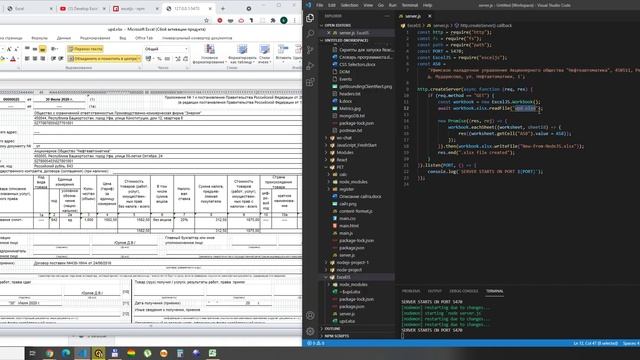The width and height of the screenshot is (640, 360).
Task: Close the server.js editor tab
Action: (429, 16)
